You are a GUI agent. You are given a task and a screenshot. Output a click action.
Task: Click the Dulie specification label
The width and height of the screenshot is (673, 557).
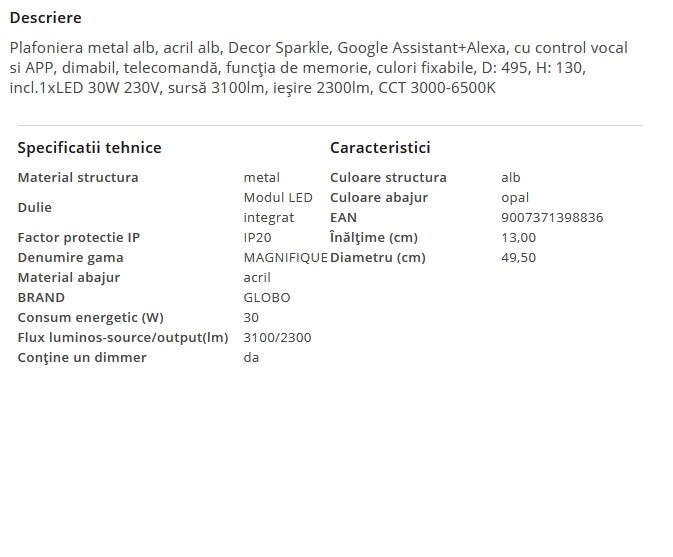pos(35,207)
